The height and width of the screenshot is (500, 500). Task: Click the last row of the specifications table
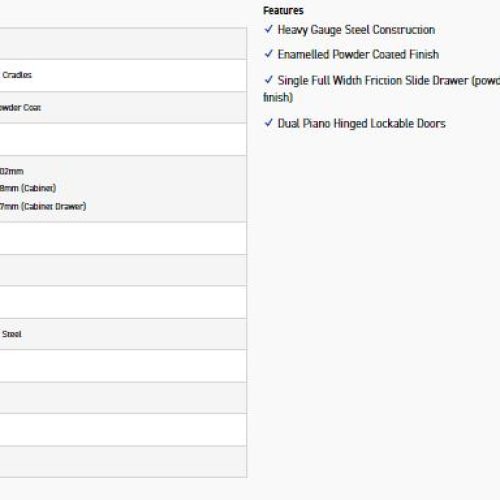coord(123,462)
